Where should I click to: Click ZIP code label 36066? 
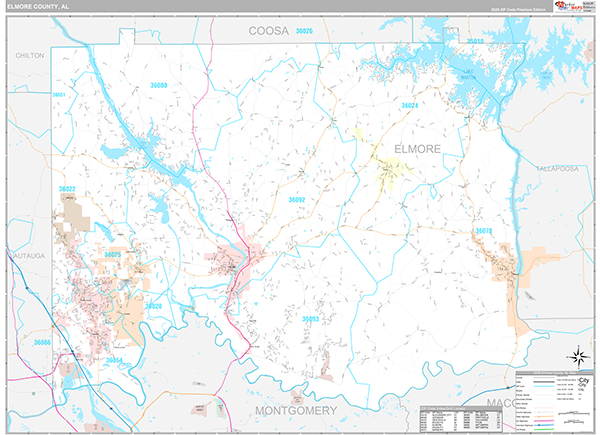pyautogui.click(x=42, y=342)
